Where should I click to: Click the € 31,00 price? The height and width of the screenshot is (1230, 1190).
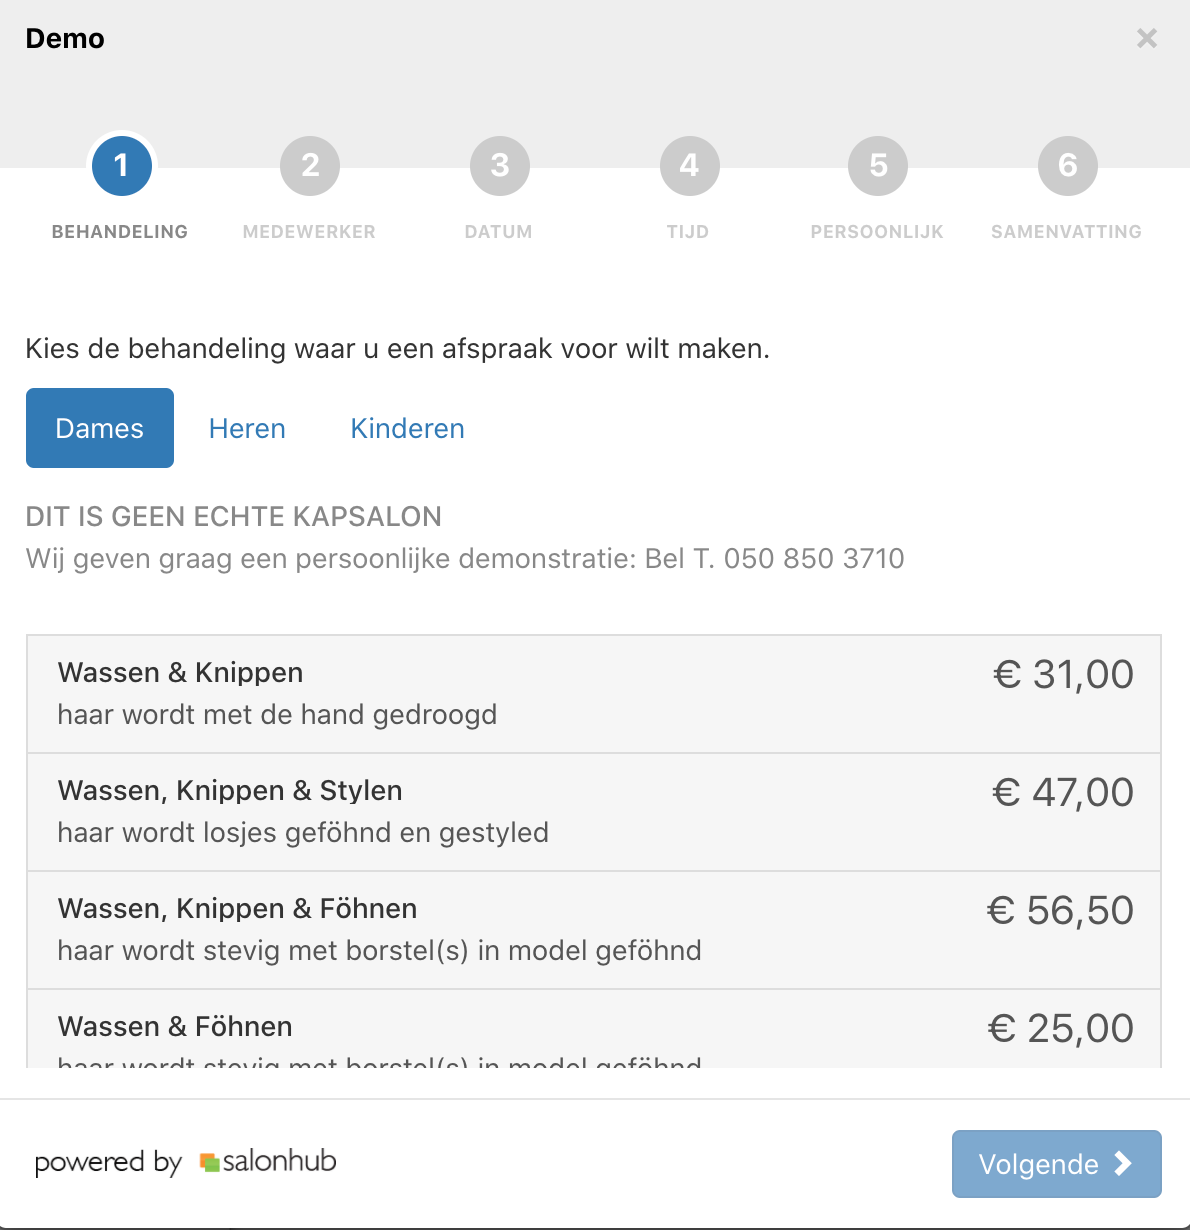pos(1063,675)
